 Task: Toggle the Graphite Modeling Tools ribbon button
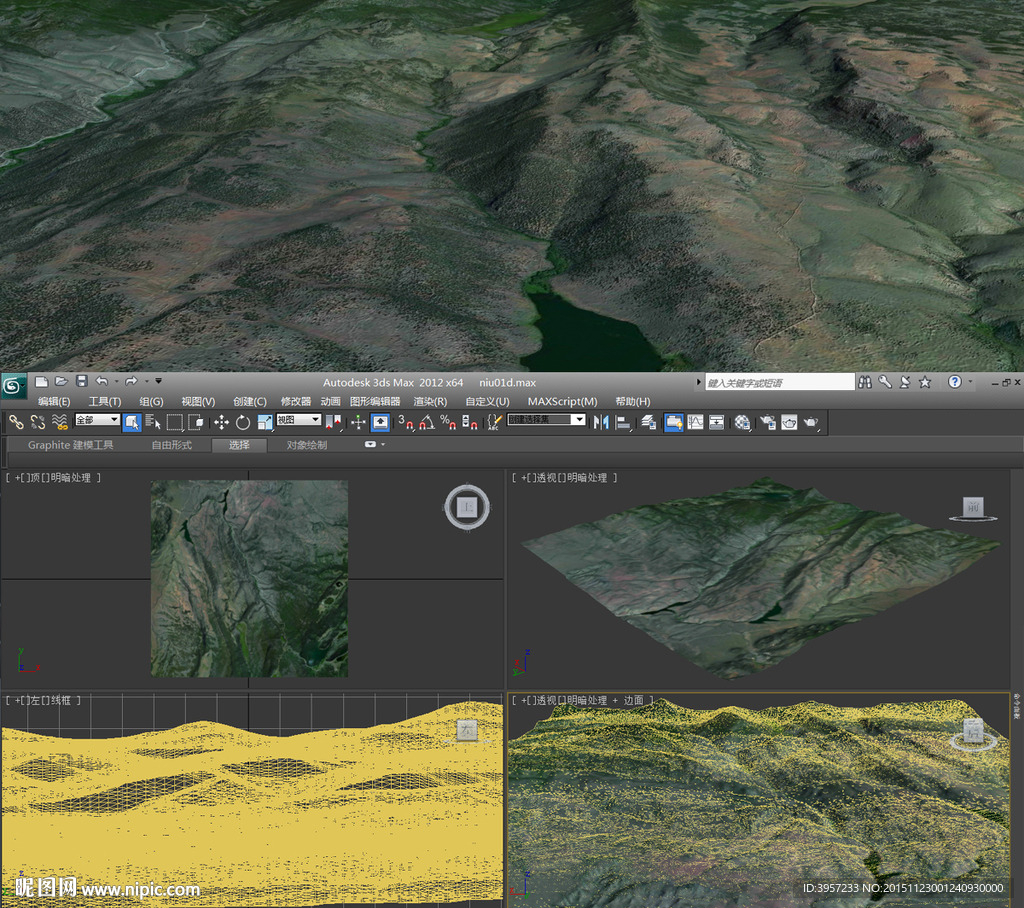pyautogui.click(x=673, y=423)
